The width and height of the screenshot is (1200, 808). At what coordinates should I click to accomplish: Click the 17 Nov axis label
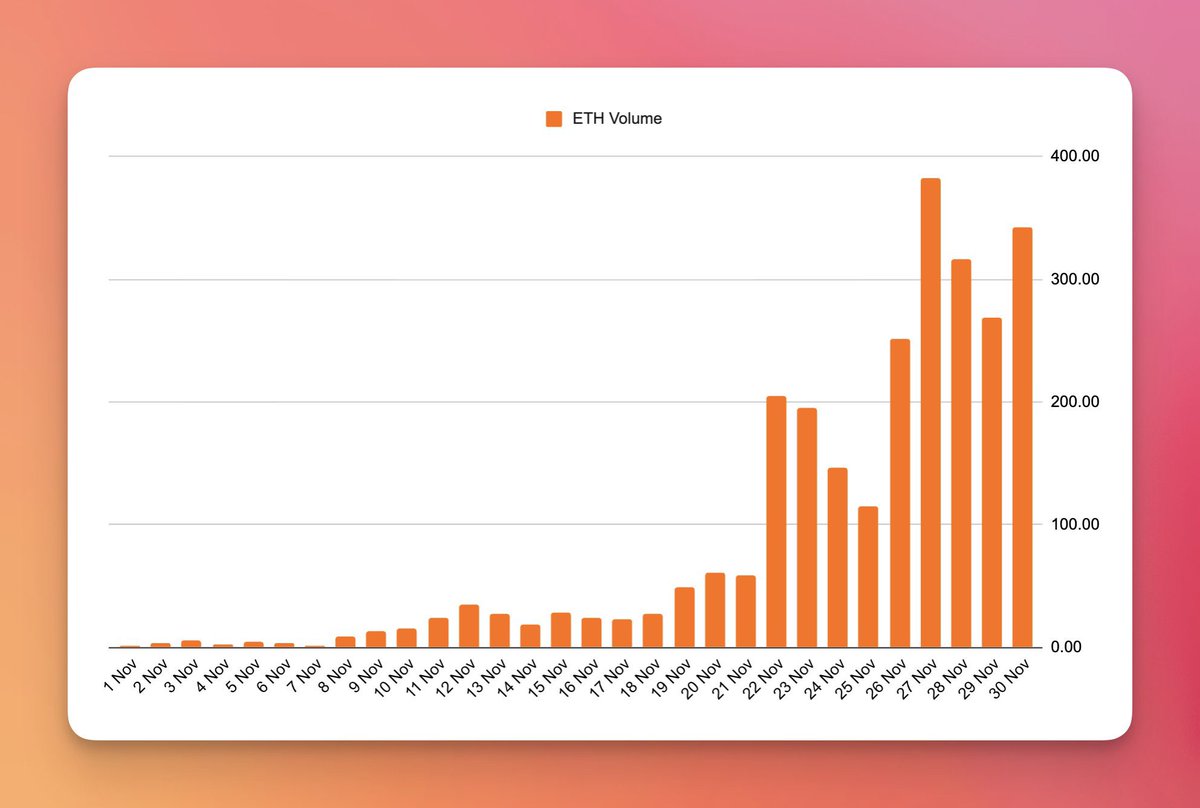[x=609, y=677]
